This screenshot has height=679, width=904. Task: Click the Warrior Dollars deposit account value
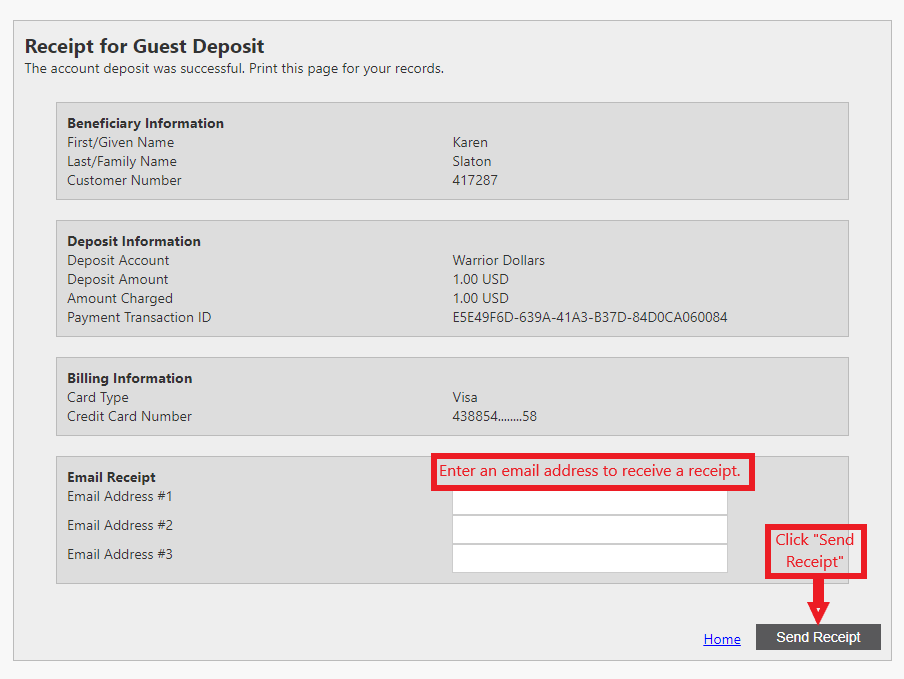(498, 260)
